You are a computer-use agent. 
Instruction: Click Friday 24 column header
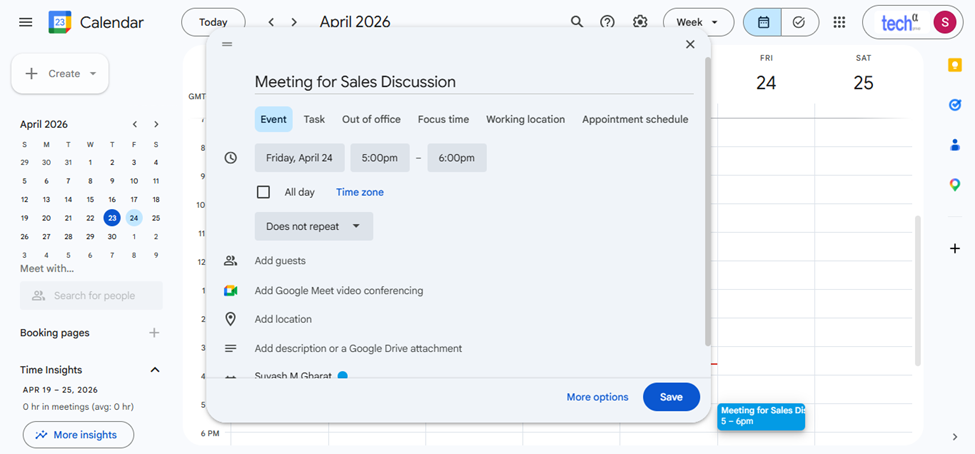coord(766,75)
